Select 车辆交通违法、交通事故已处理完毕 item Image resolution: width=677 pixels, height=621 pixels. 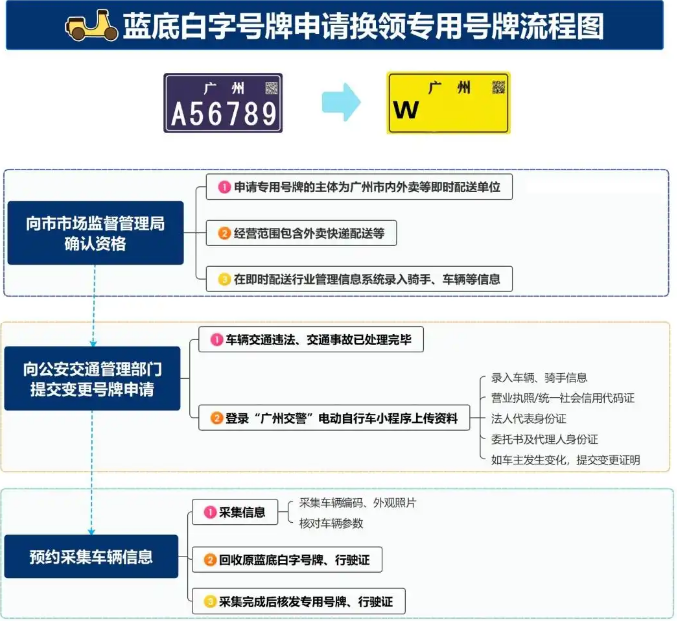[x=310, y=341]
